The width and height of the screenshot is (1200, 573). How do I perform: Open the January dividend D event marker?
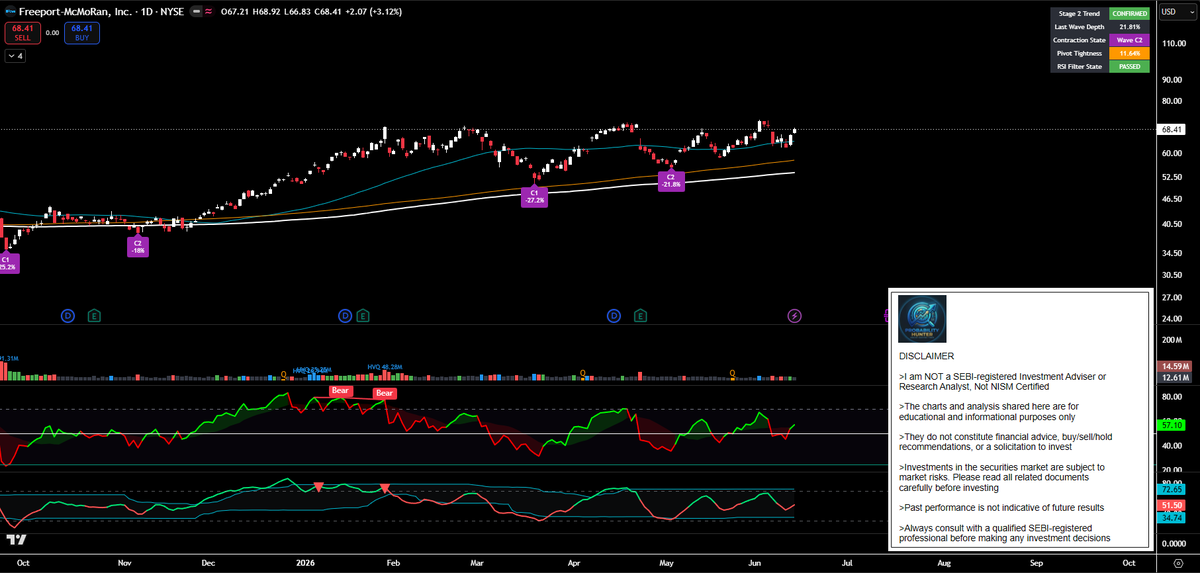345,316
